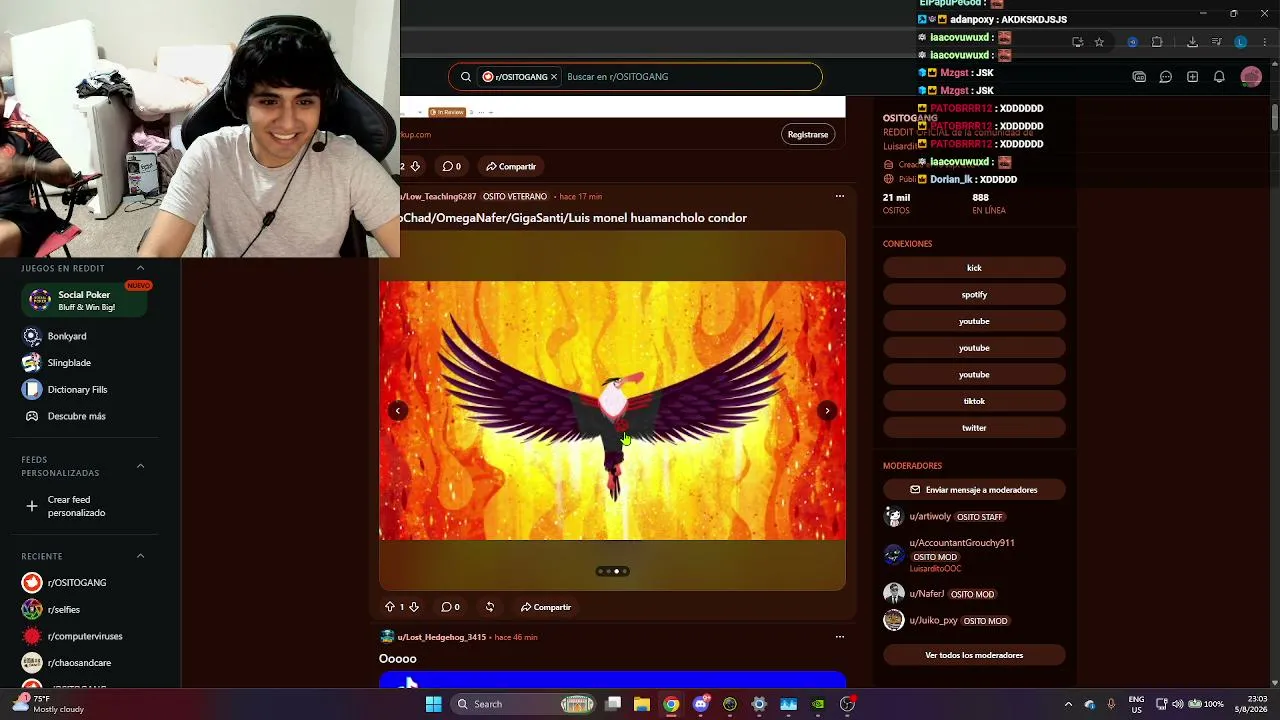The image size is (1280, 720).
Task: Click the repost arrows icon under the condor post
Action: coord(490,607)
